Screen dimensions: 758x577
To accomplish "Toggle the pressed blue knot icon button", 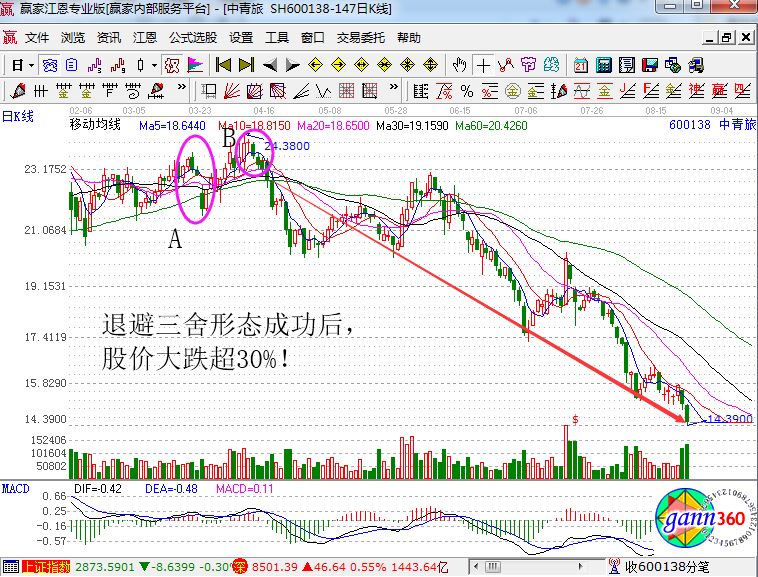I will 50,65.
